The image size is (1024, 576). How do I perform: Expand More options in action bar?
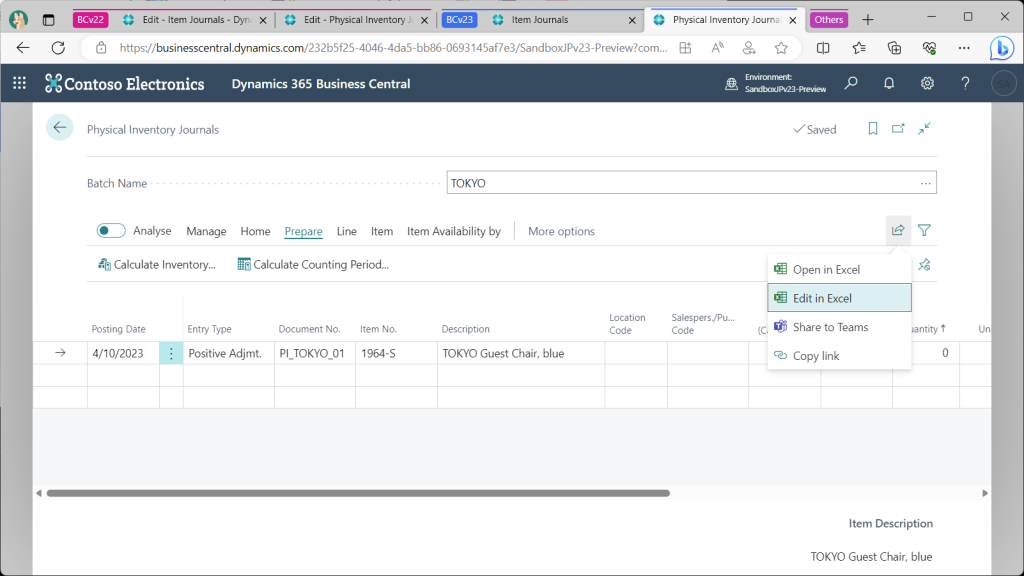pyautogui.click(x=561, y=231)
